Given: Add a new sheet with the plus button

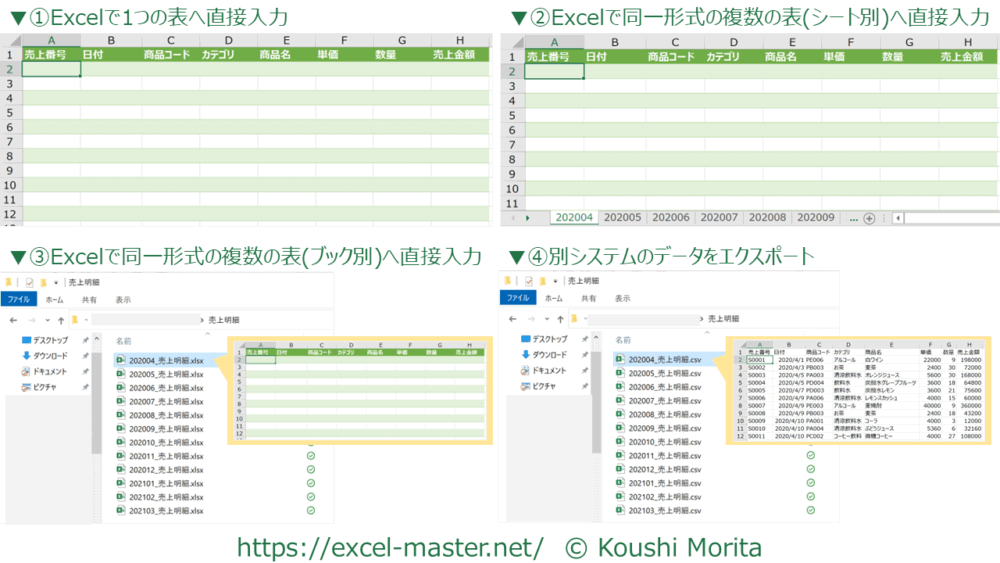Looking at the screenshot, I should pyautogui.click(x=869, y=218).
